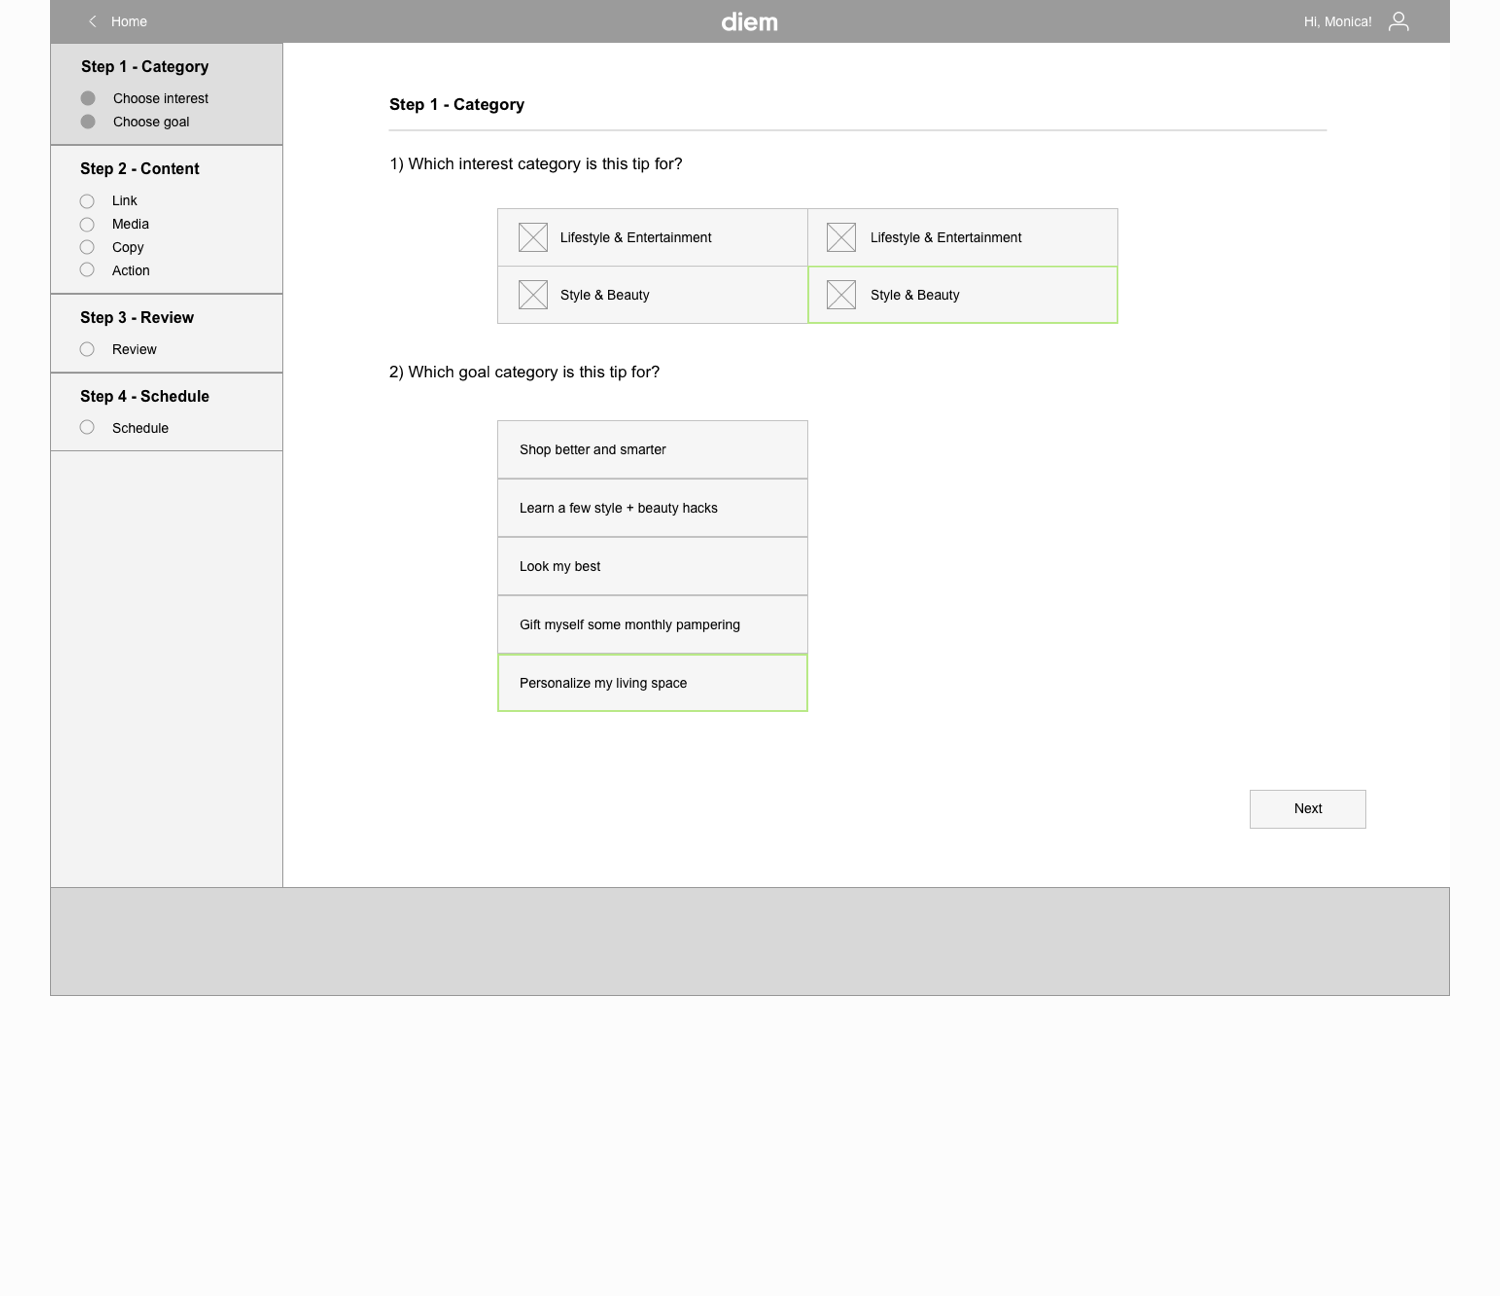
Task: Select the Copy step radio
Action: point(87,247)
